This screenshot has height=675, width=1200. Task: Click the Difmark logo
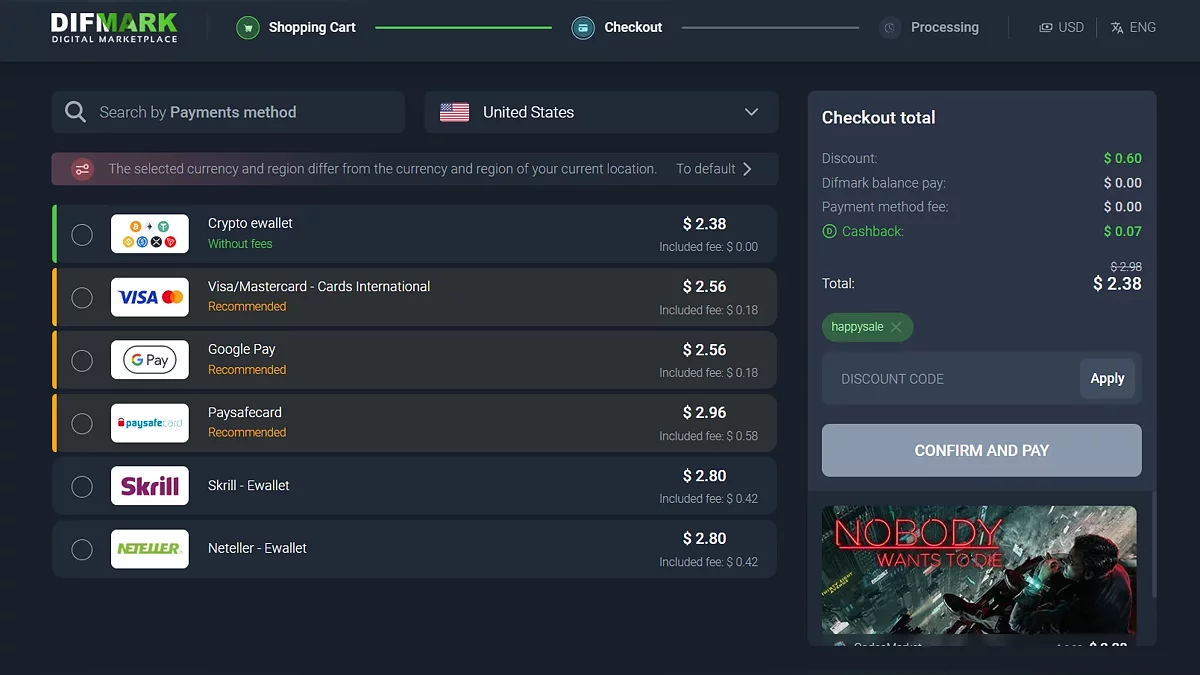coord(114,27)
